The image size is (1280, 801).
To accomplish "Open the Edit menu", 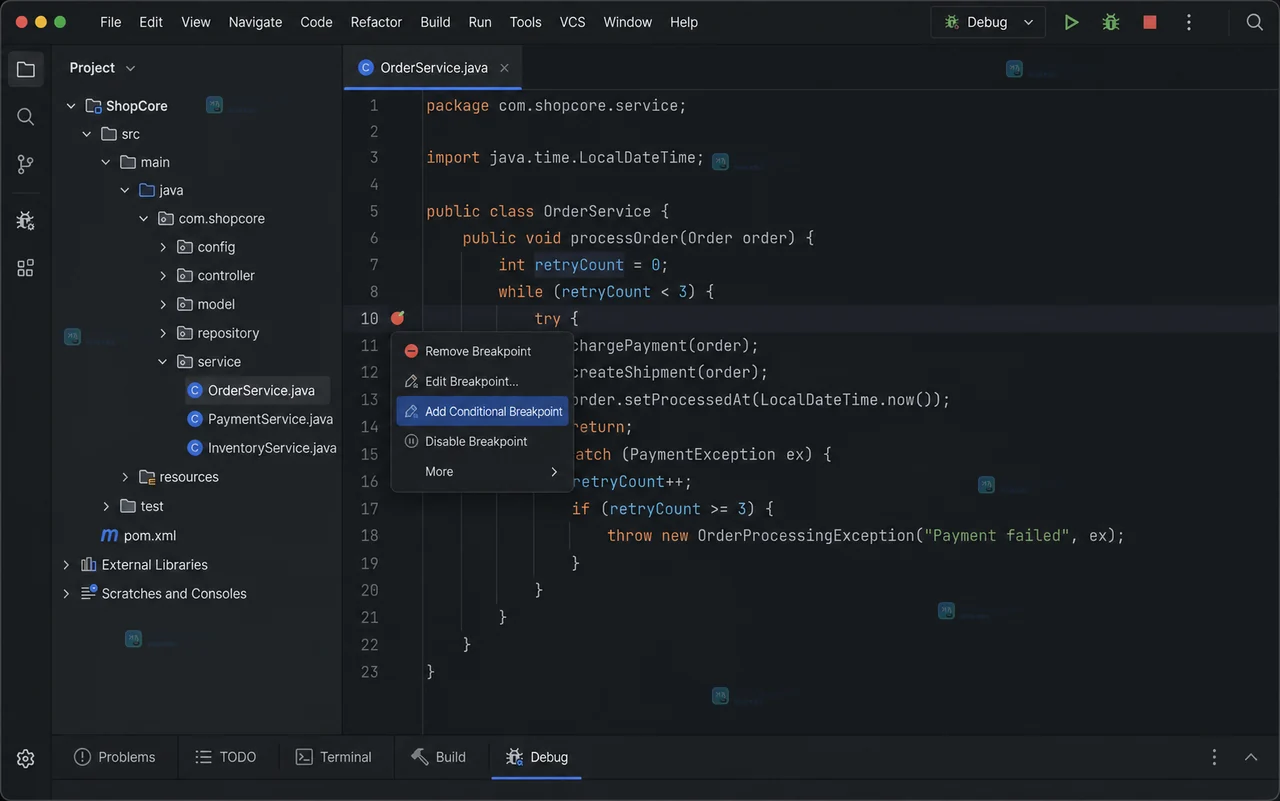I will click(x=151, y=22).
